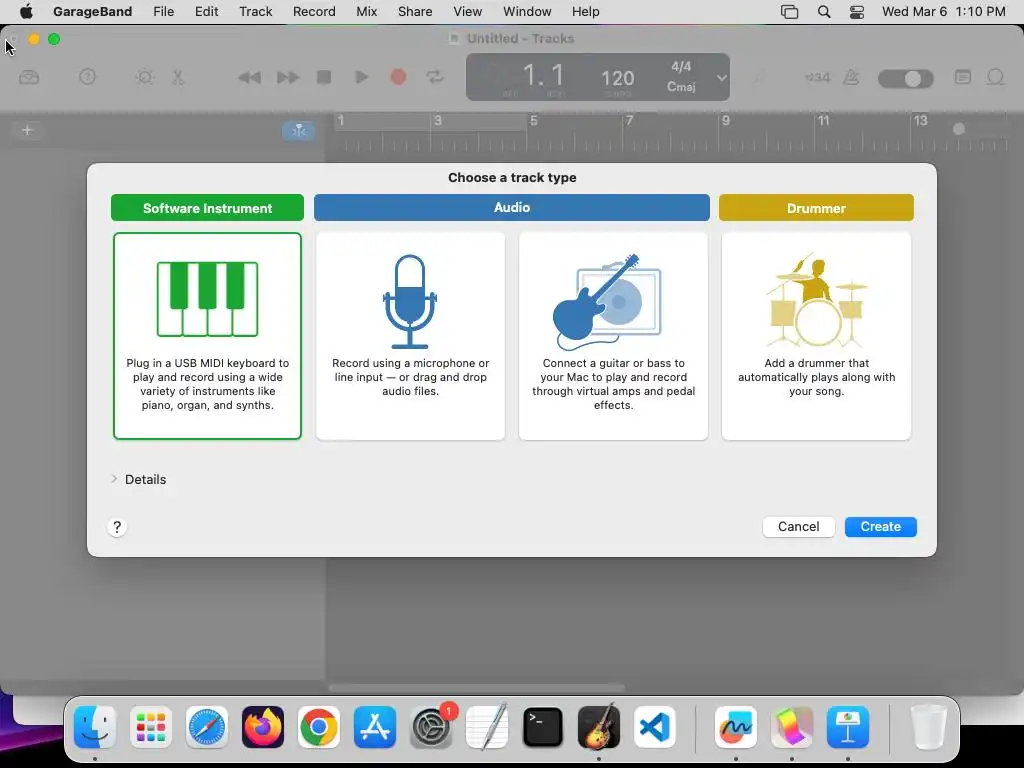Launch Firefox from the Dock
The width and height of the screenshot is (1024, 768).
coord(263,727)
